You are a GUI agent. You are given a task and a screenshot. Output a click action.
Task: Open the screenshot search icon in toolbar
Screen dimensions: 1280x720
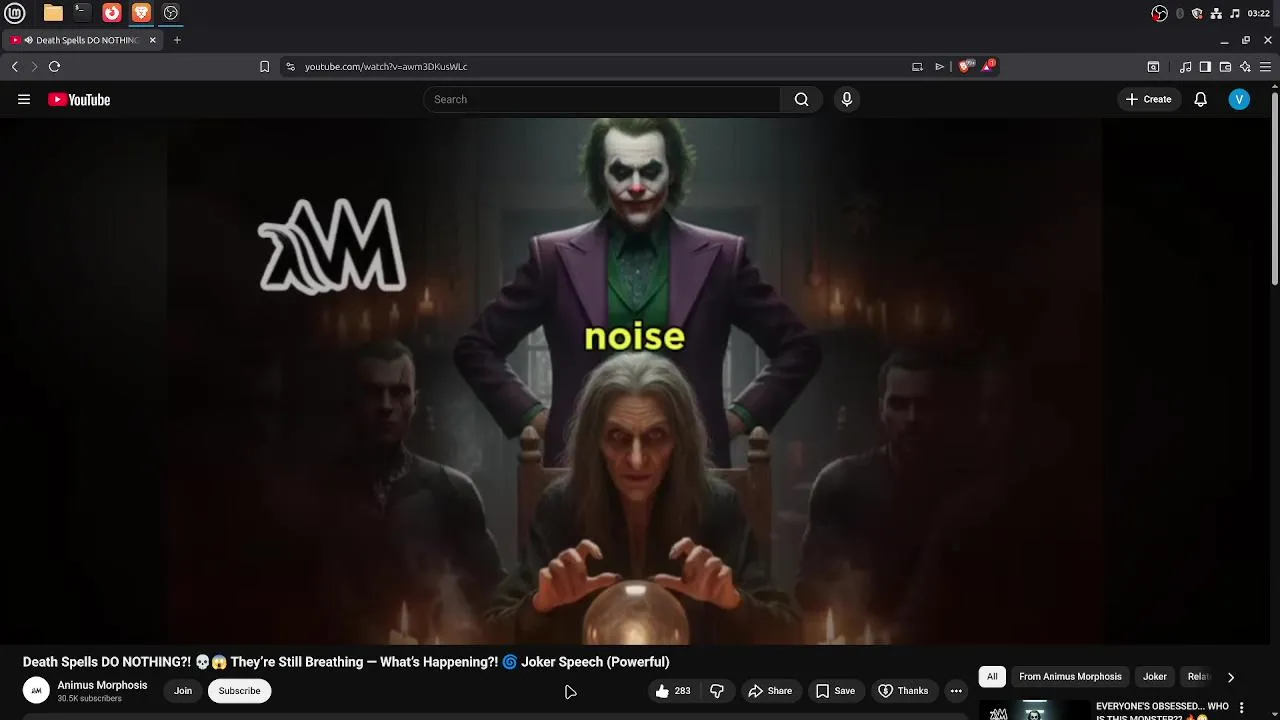(1153, 67)
